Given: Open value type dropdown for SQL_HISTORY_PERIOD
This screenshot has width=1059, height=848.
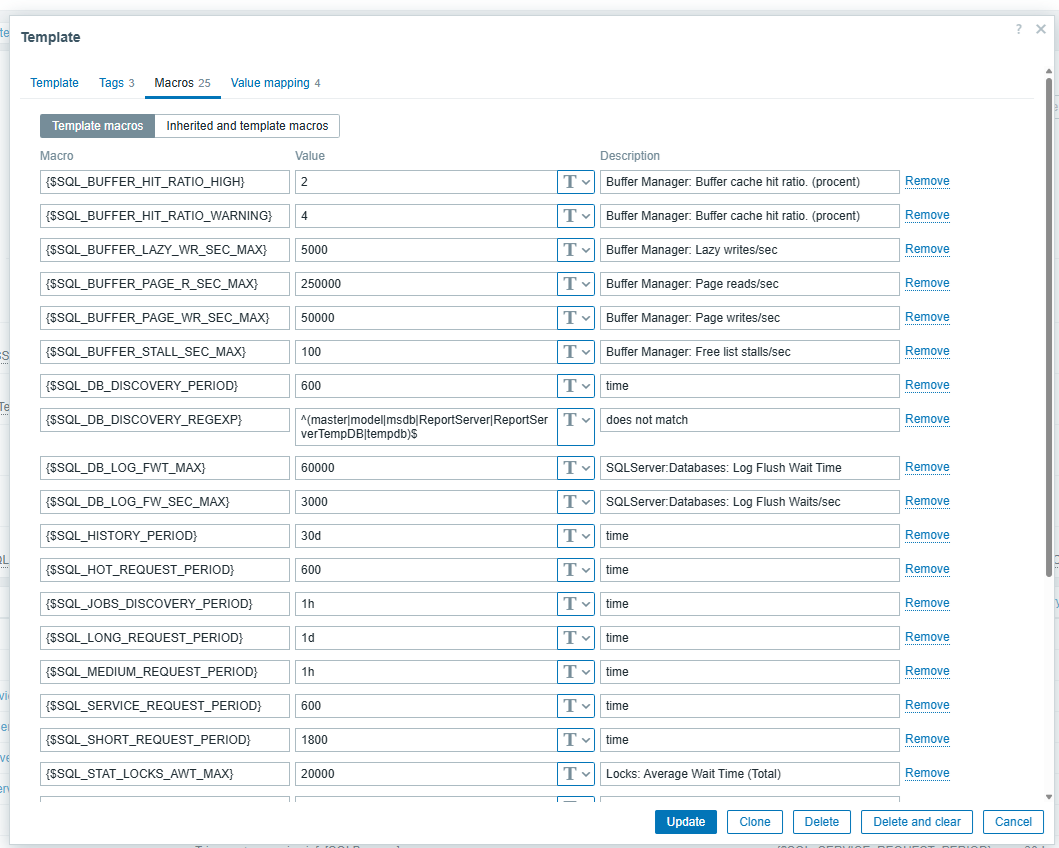Looking at the screenshot, I should tap(575, 535).
